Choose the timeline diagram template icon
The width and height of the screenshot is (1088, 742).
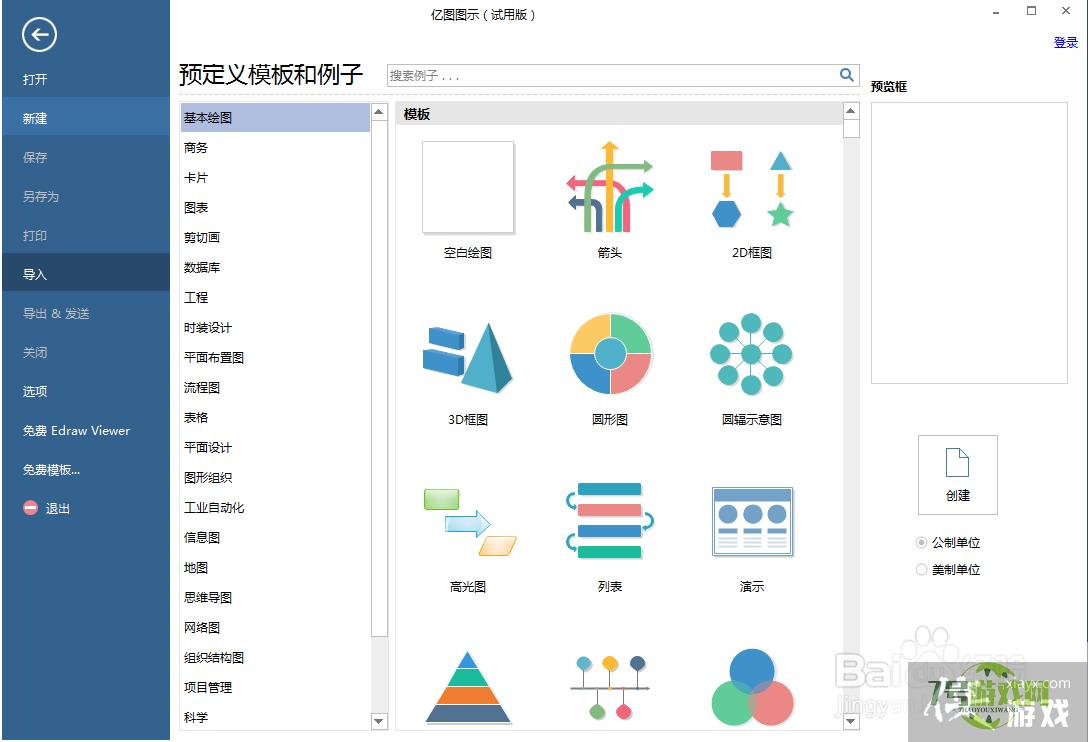[x=610, y=687]
